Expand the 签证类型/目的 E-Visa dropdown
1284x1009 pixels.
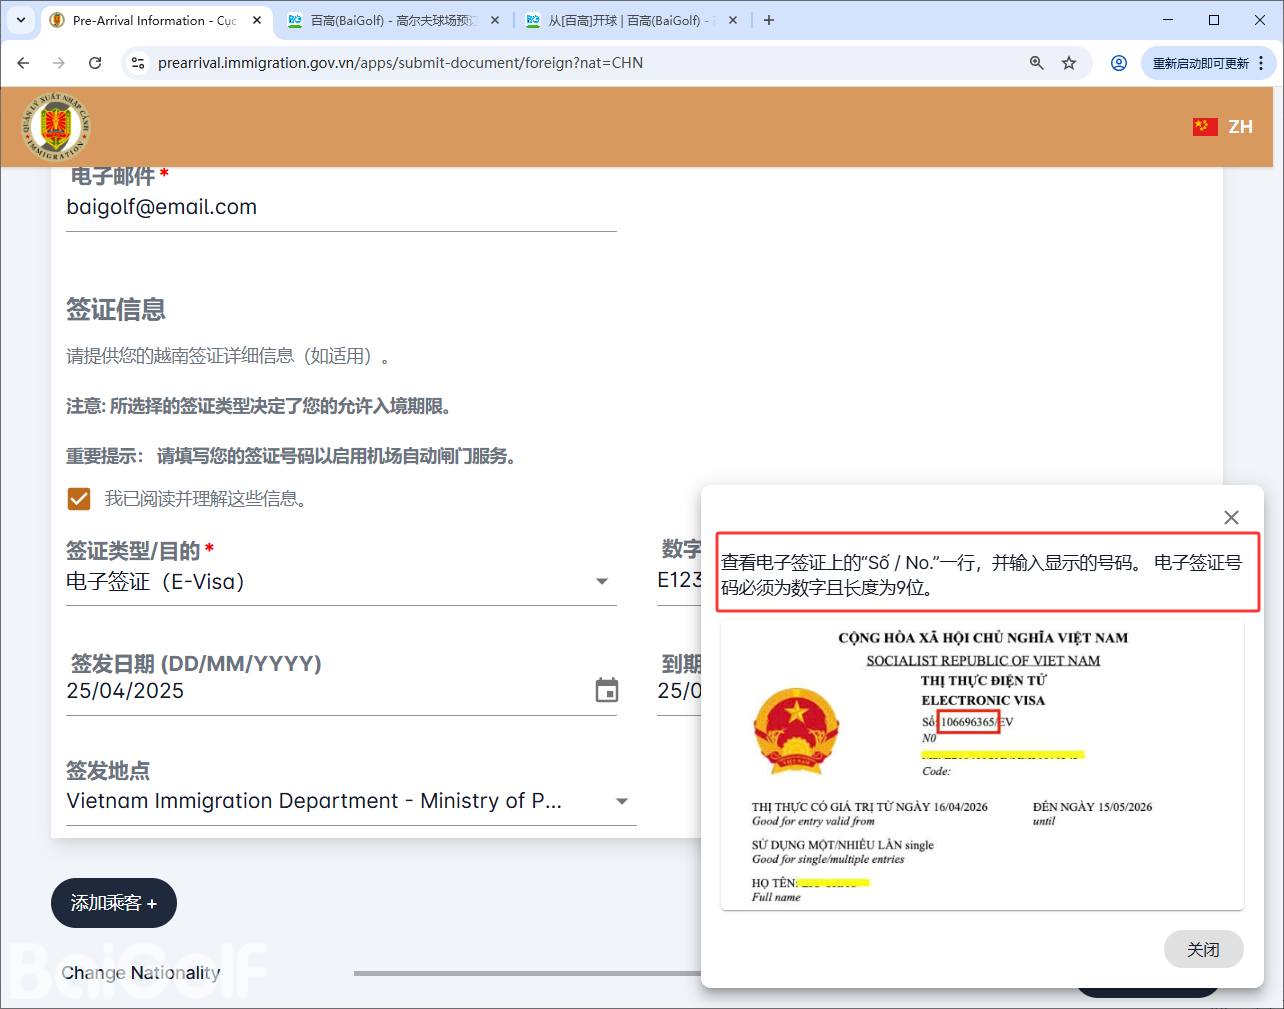coord(602,582)
